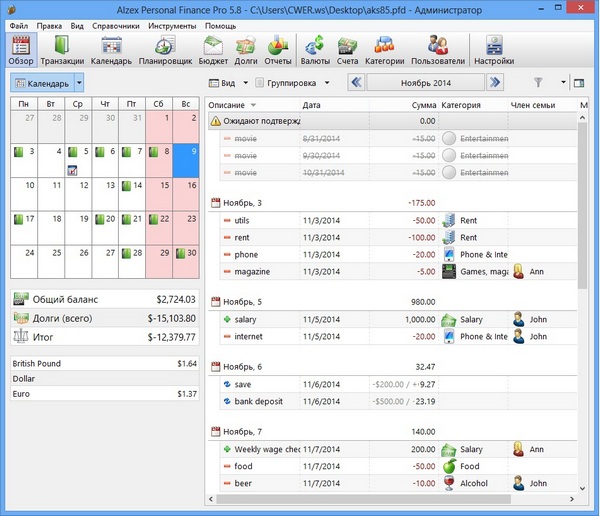Open the Пользователи users icon
Image resolution: width=600 pixels, height=516 pixels.
coord(438,49)
